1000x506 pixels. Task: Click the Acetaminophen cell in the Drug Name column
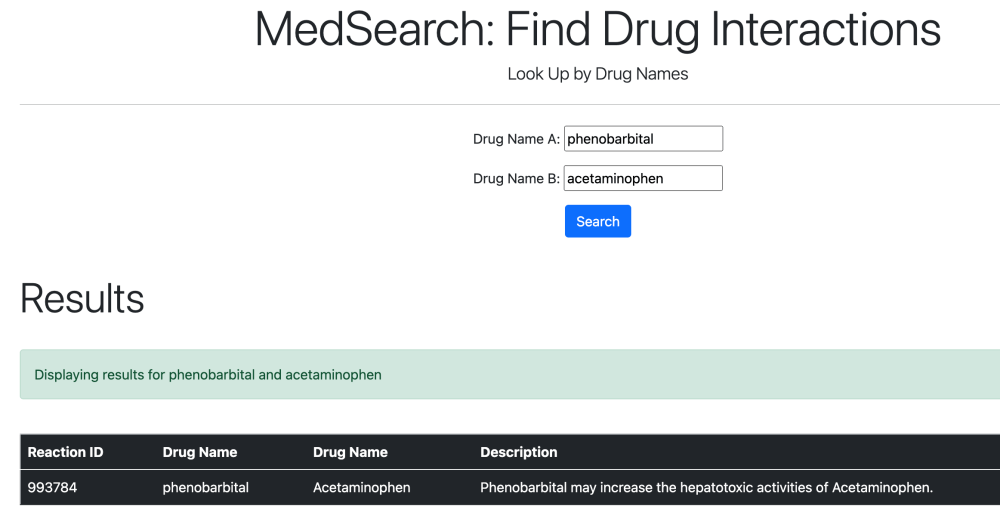coord(362,488)
